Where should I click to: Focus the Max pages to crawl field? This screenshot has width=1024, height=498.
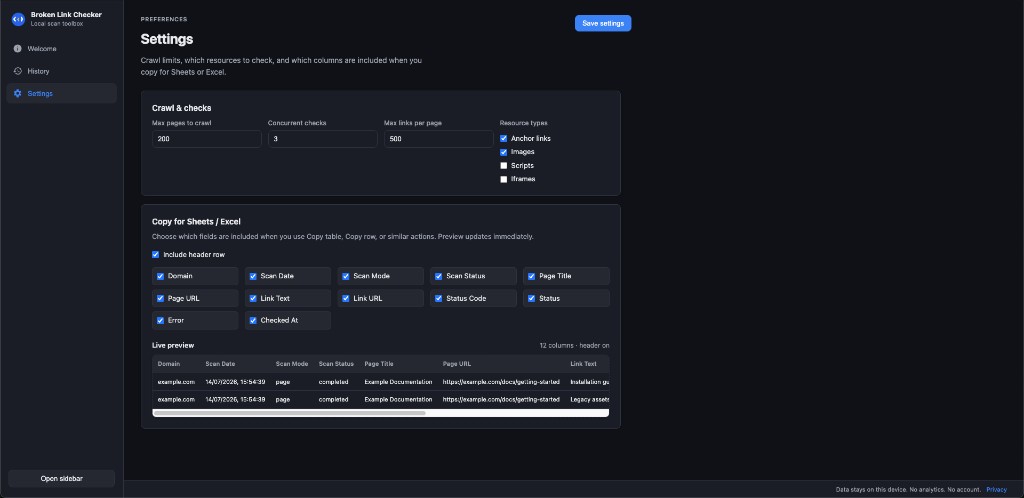click(206, 139)
